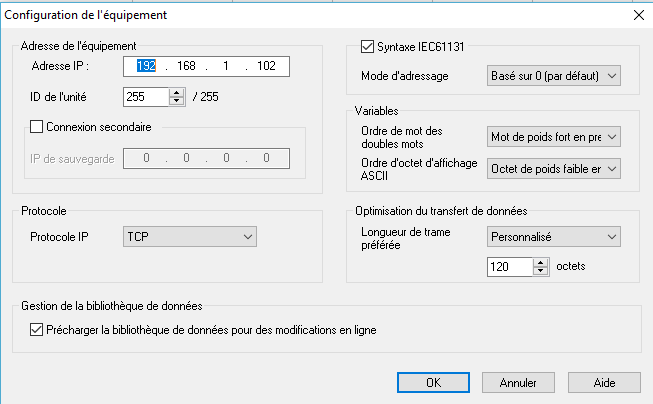Decrease the unit ID stepper value

pyautogui.click(x=177, y=102)
